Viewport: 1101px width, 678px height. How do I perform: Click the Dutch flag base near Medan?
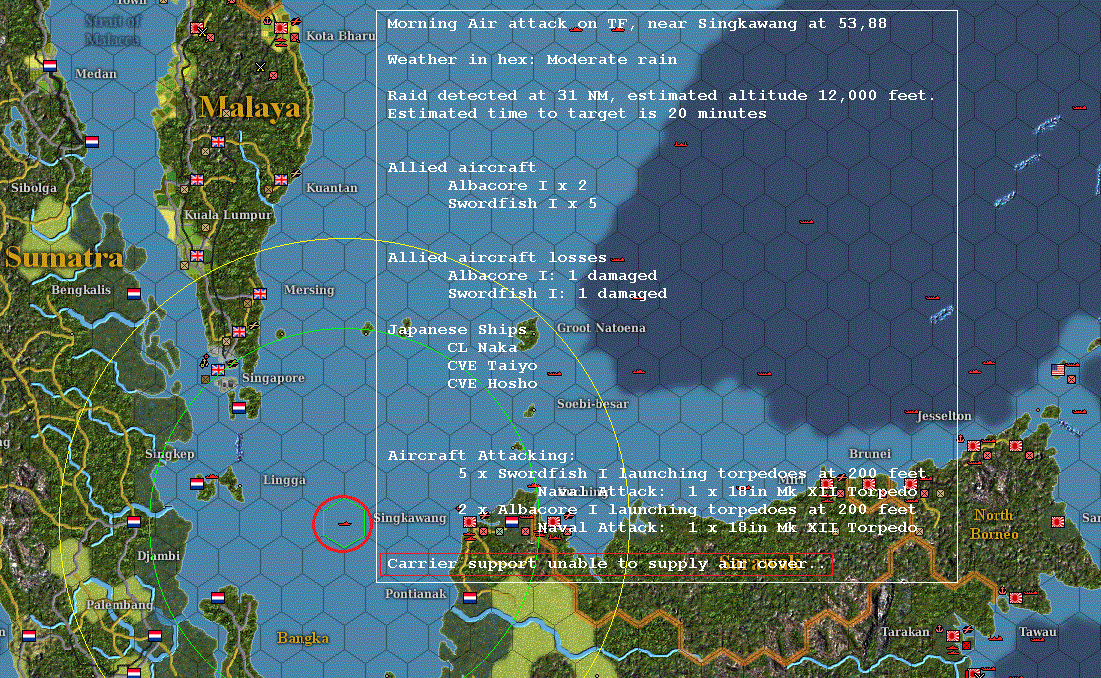[x=50, y=66]
